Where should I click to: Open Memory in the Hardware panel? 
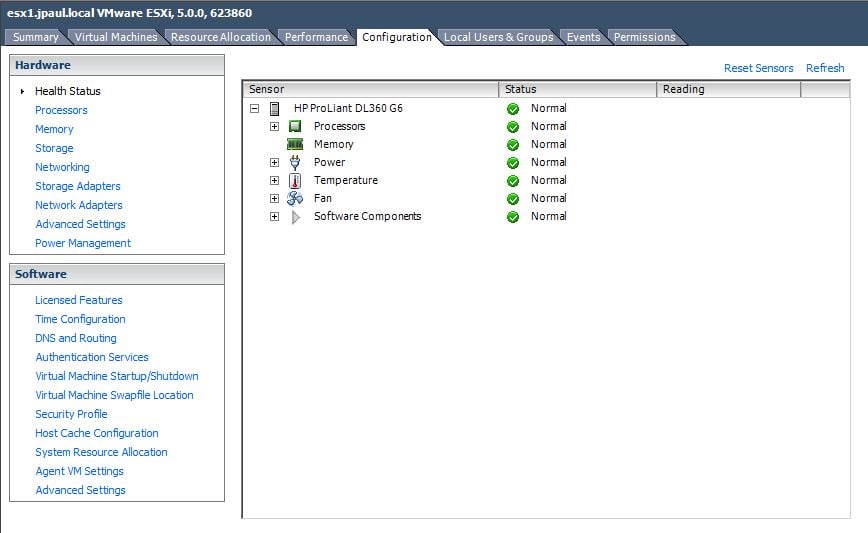point(54,129)
